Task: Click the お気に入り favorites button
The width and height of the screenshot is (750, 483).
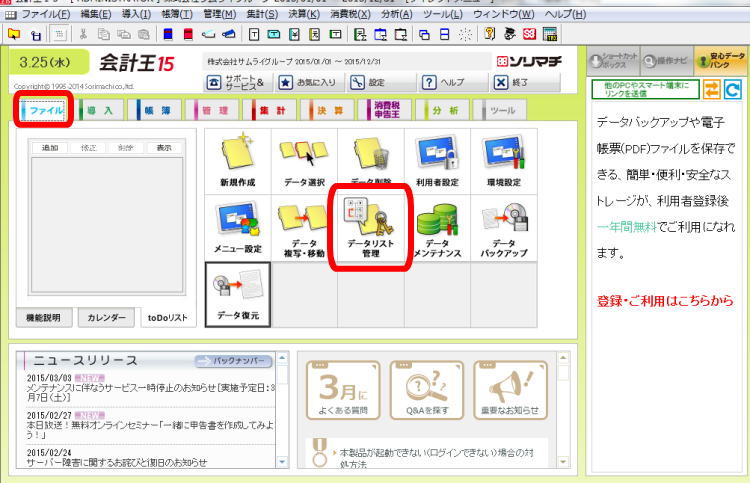Action: 309,83
